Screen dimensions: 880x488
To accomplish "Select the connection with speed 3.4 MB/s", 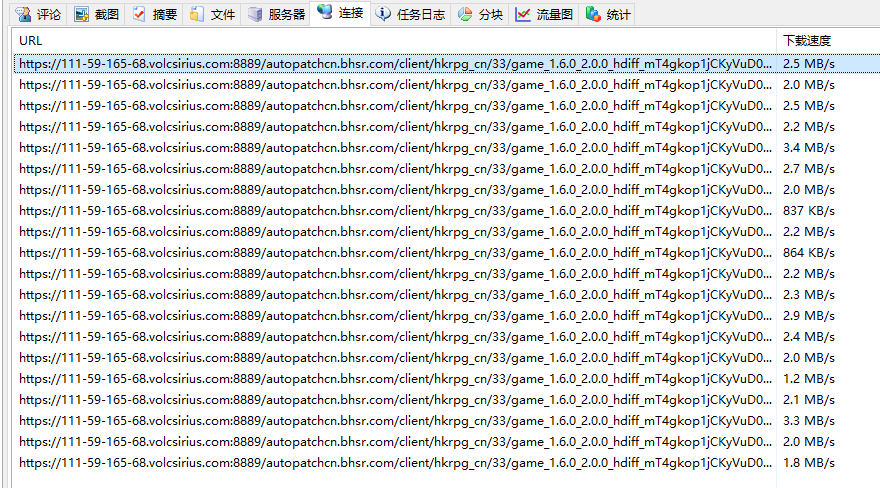I will [447, 148].
